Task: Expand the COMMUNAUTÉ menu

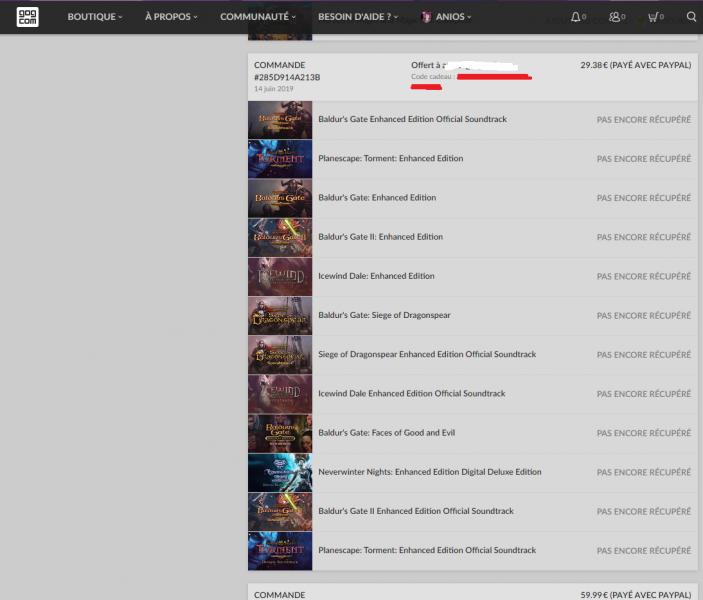Action: [x=258, y=17]
